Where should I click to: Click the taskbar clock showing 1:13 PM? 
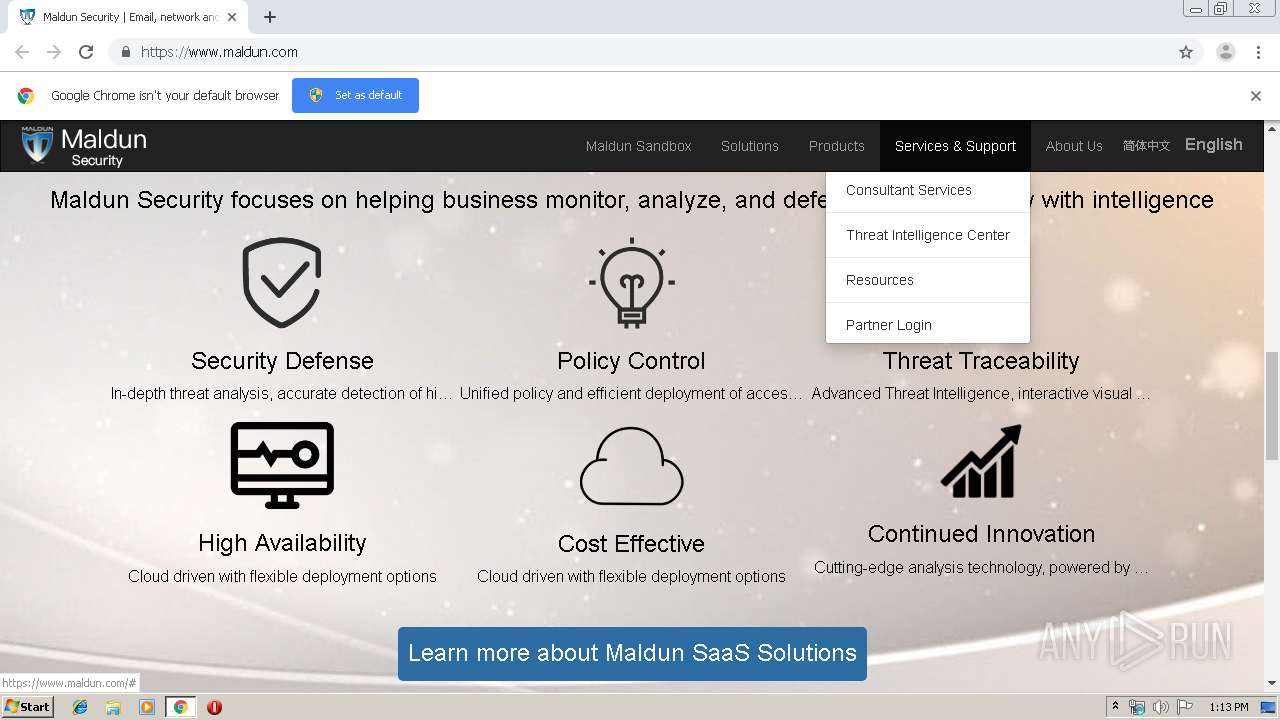(x=1228, y=707)
